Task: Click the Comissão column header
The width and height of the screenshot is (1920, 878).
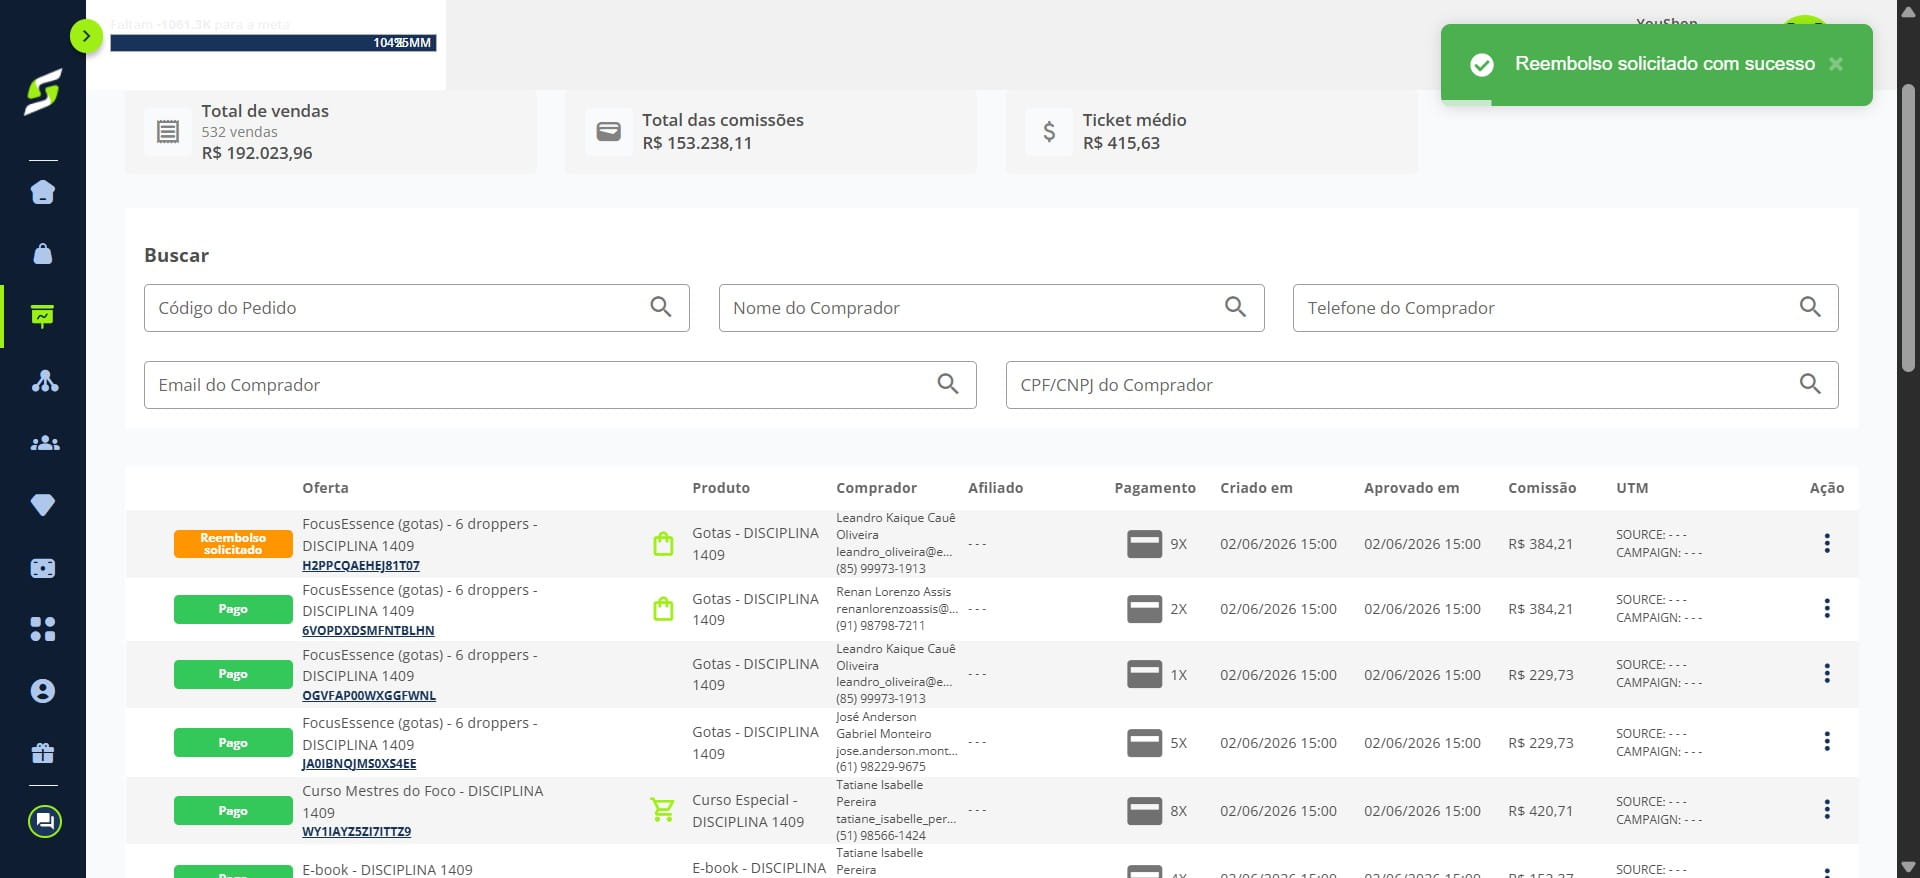Action: click(1542, 488)
